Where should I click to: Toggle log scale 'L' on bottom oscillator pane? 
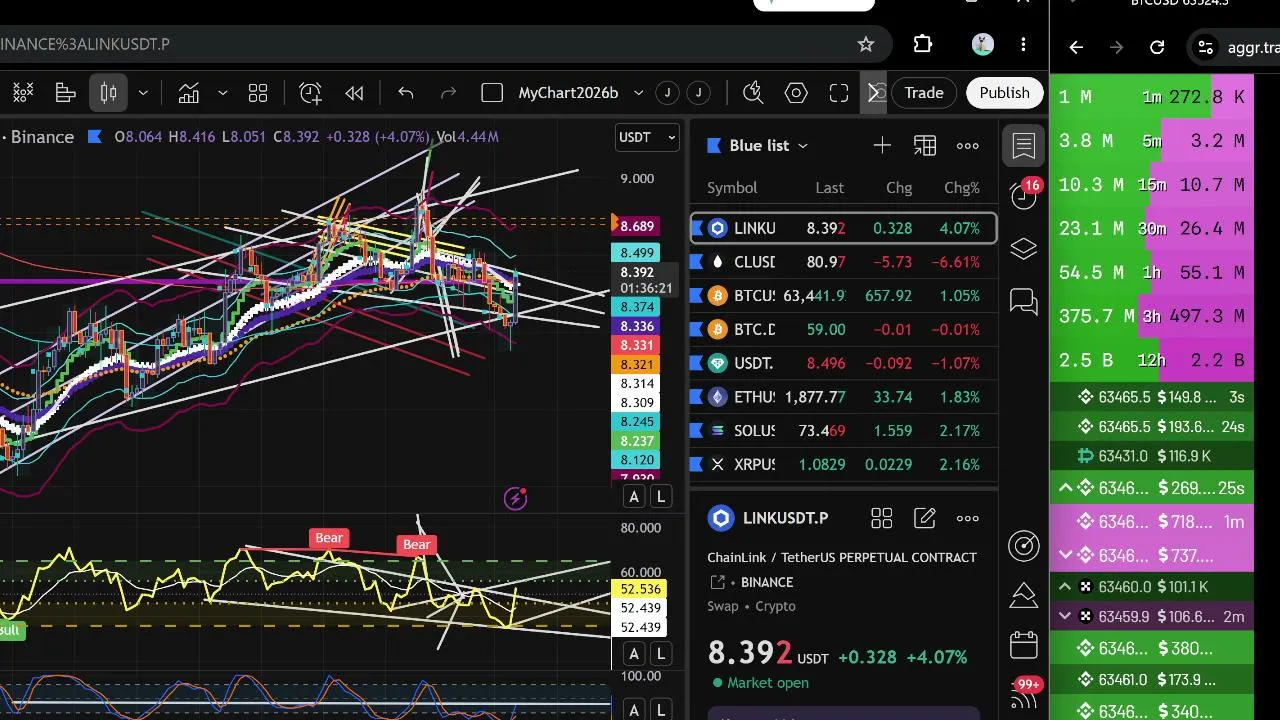[x=661, y=710]
